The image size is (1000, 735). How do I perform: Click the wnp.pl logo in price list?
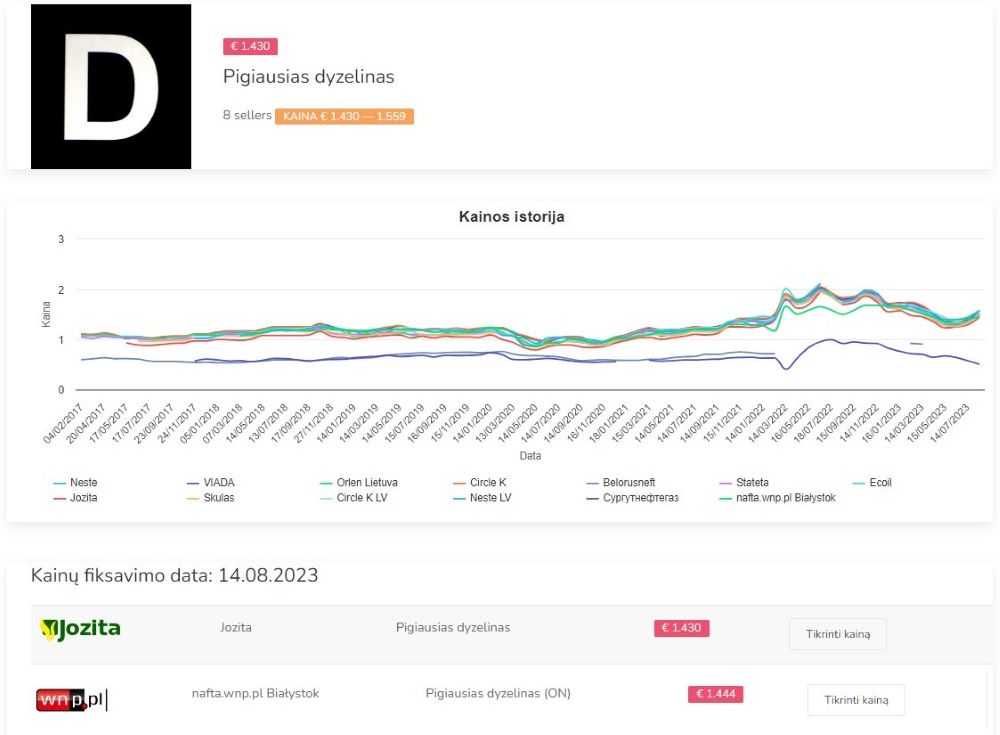click(x=71, y=699)
